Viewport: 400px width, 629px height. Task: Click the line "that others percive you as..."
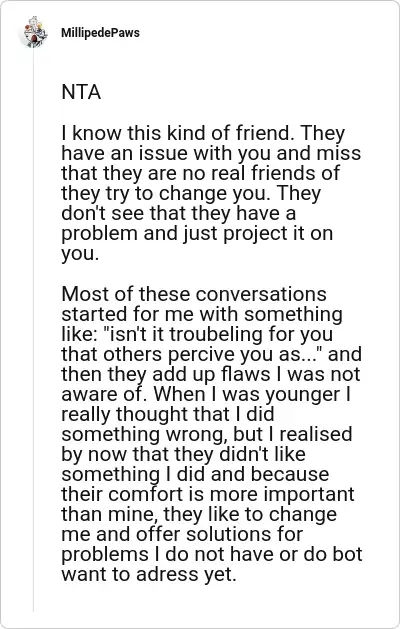pos(193,354)
